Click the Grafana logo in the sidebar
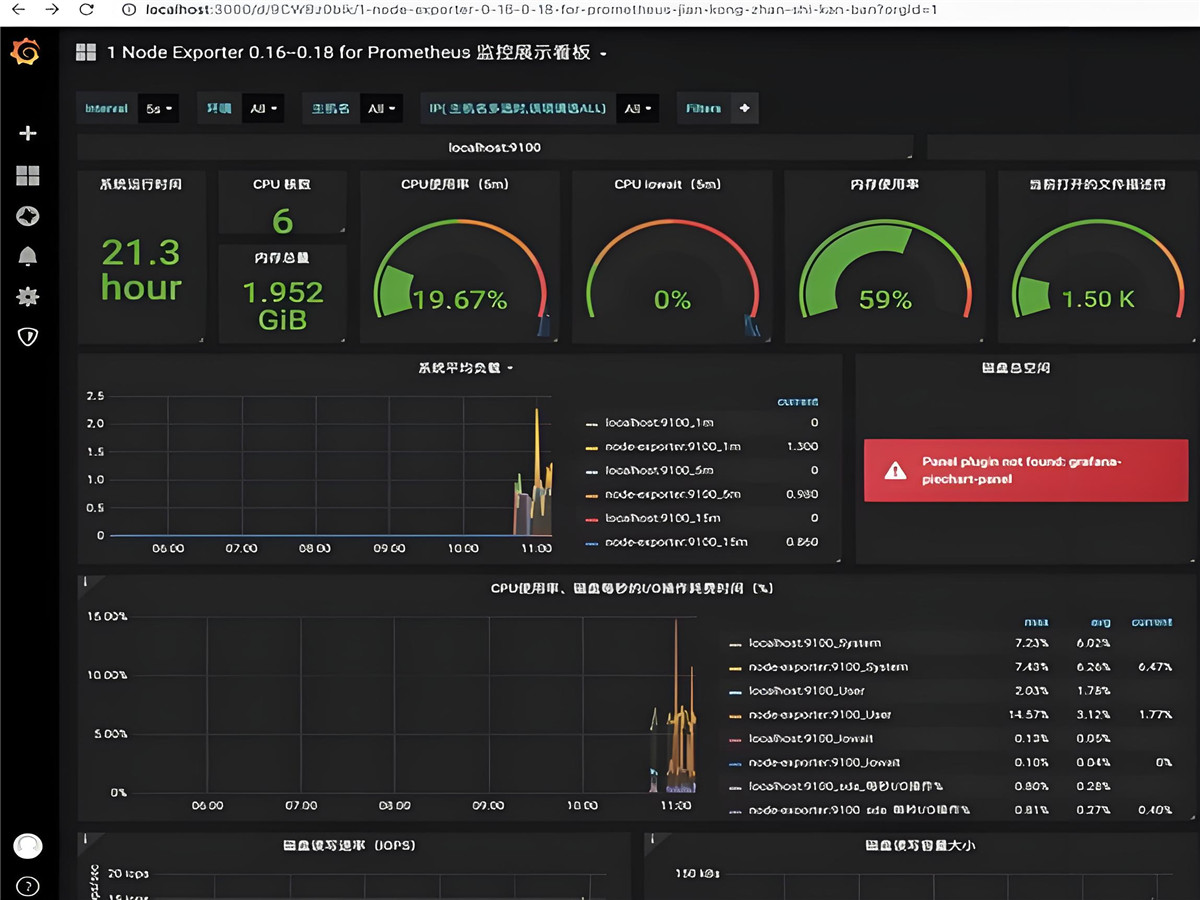Screen dimensions: 1200x900 pos(26,52)
